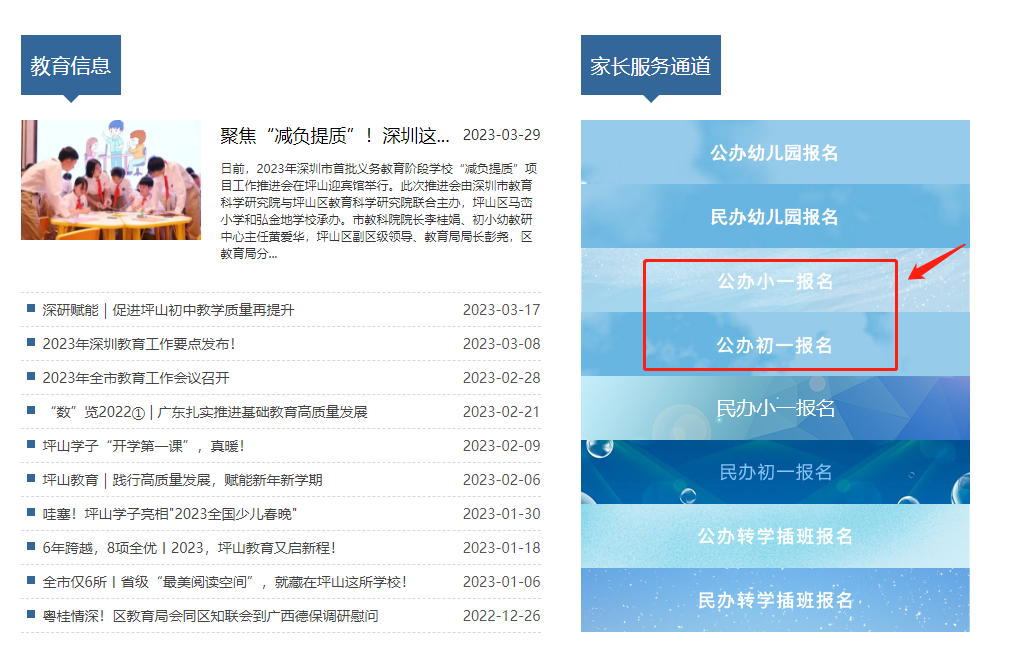Screen dimensions: 1013x654
Task: Open article 深研赋能｜促进坪山初中教学质量再提升
Action: (x=168, y=310)
